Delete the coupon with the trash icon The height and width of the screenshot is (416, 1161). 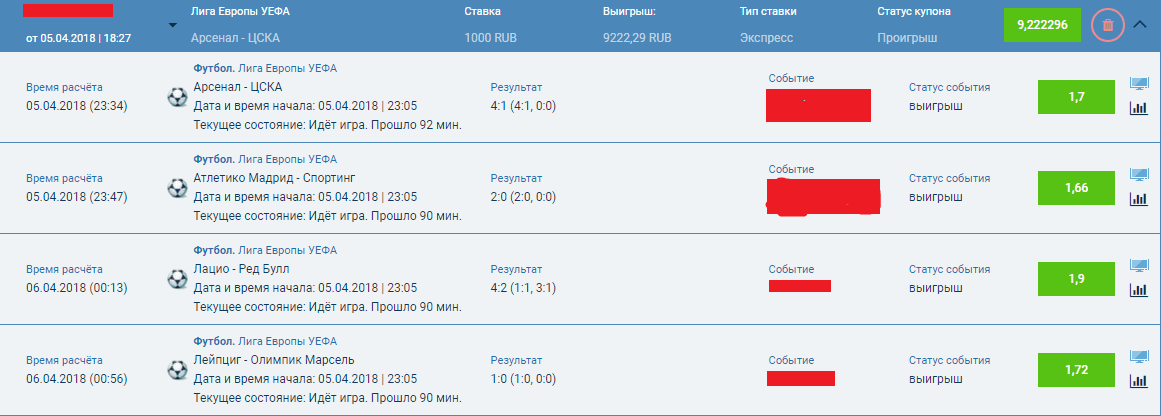[1107, 25]
